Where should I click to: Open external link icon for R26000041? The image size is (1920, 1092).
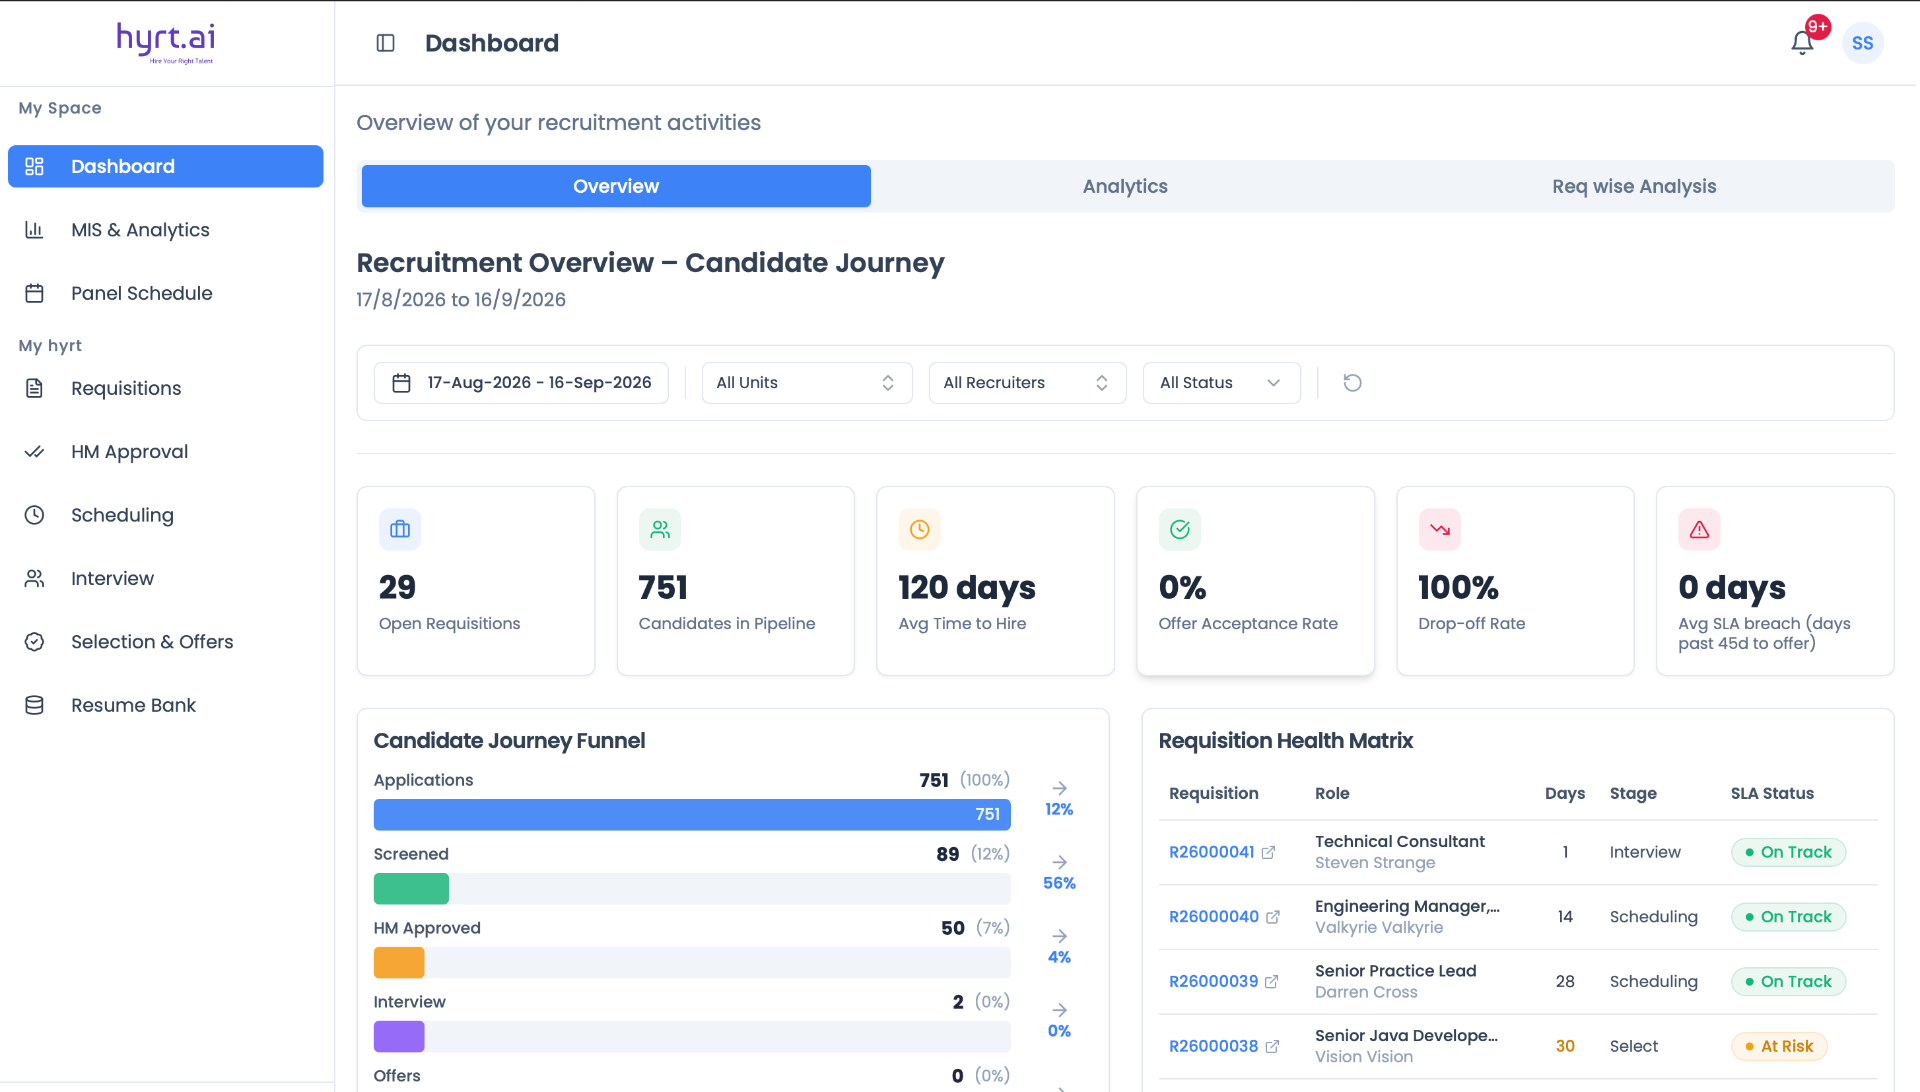(x=1268, y=852)
